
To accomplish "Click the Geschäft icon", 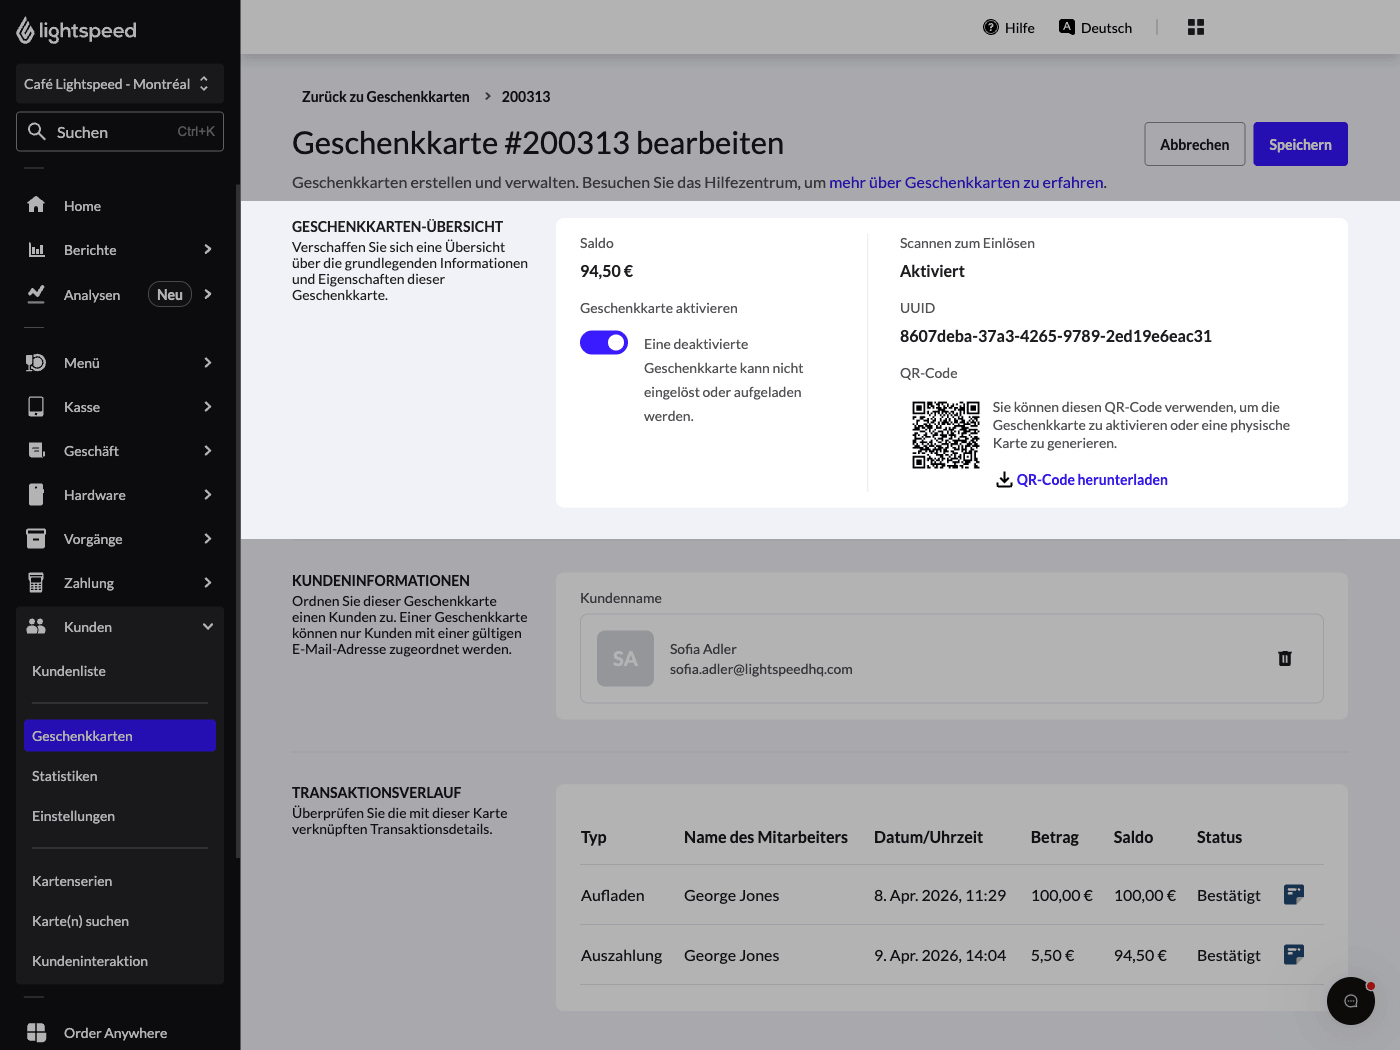I will 36,451.
